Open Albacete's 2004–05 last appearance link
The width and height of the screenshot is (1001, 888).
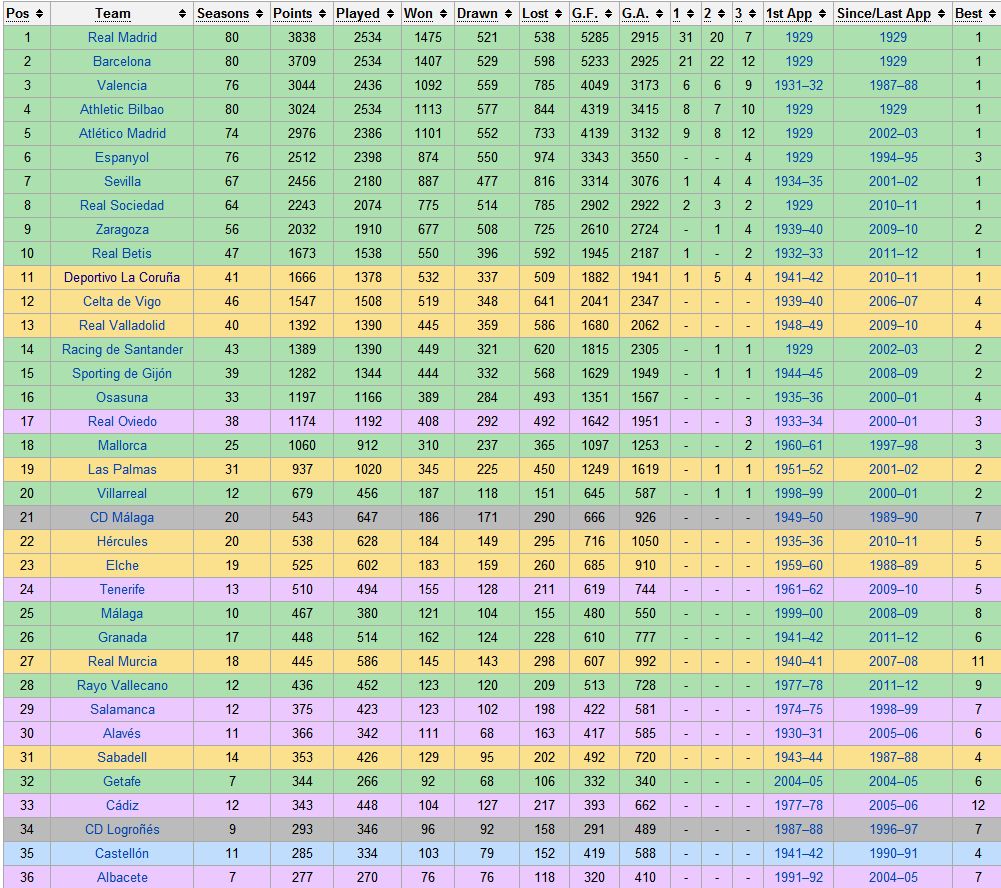(892, 877)
